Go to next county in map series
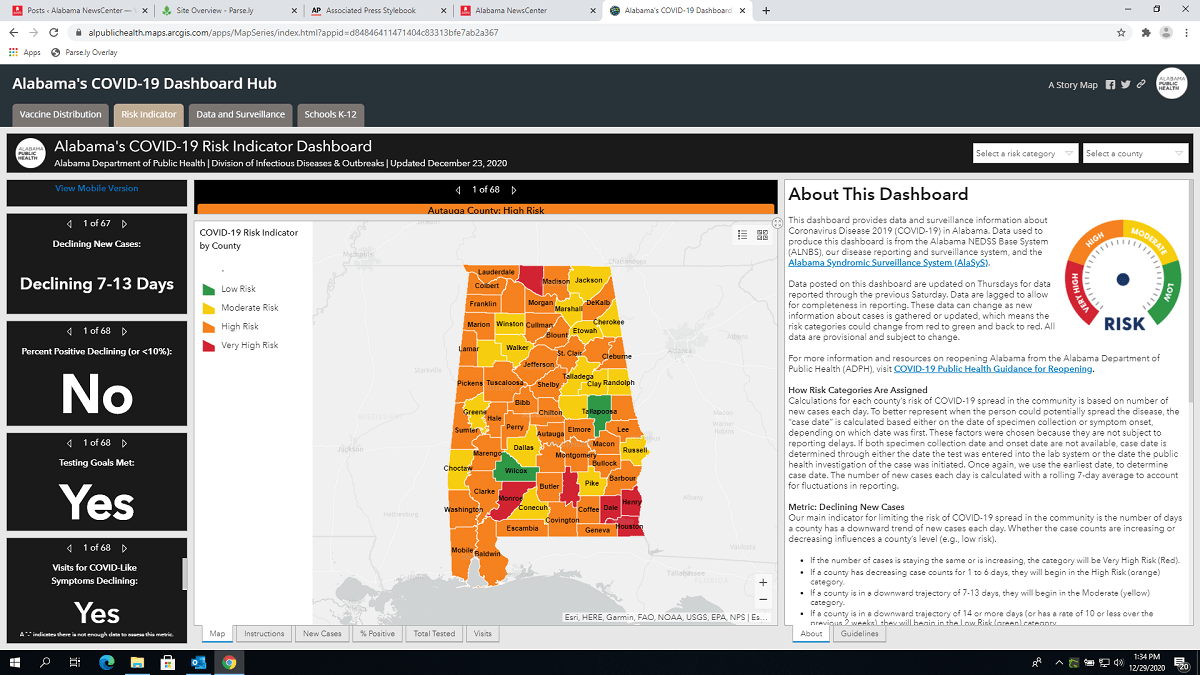Viewport: 1200px width, 675px height. [x=514, y=189]
